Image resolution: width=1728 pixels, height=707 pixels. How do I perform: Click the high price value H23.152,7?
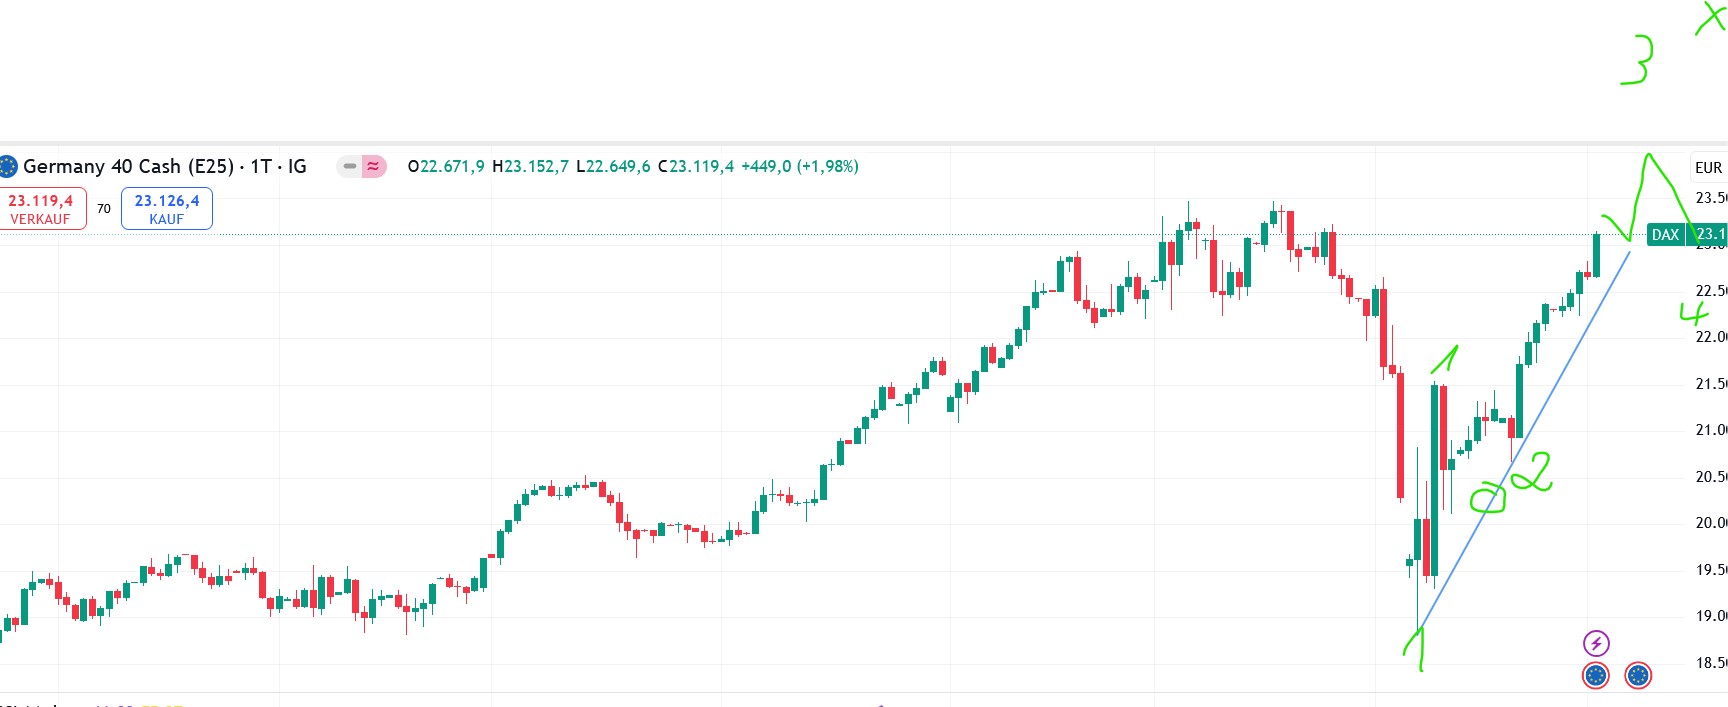tap(530, 167)
